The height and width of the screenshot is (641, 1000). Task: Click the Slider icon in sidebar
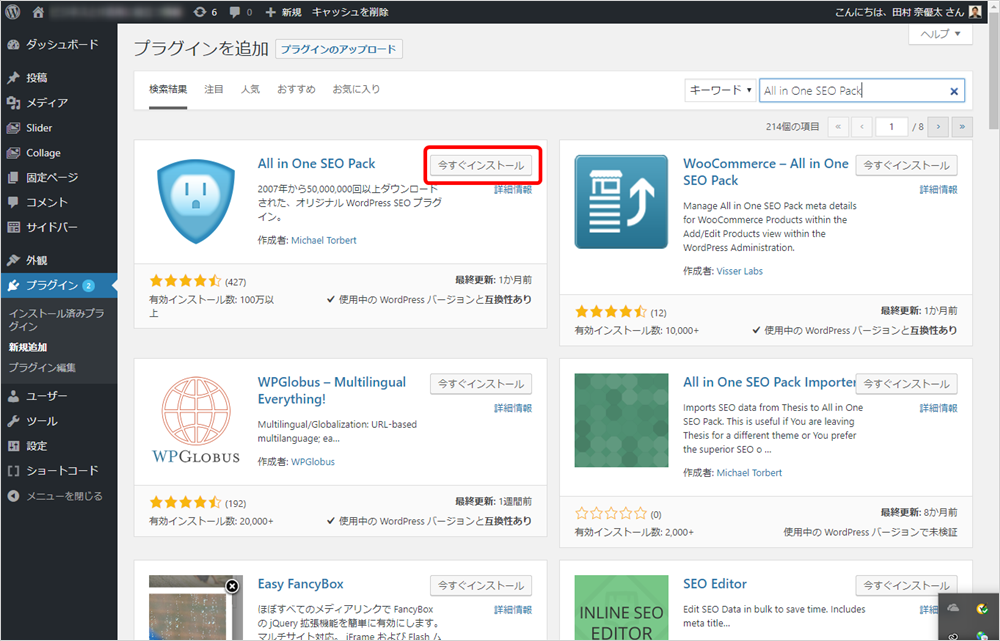[x=13, y=128]
